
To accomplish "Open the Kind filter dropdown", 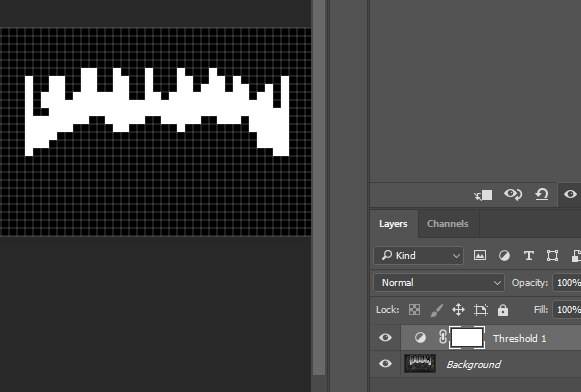I will (x=418, y=256).
